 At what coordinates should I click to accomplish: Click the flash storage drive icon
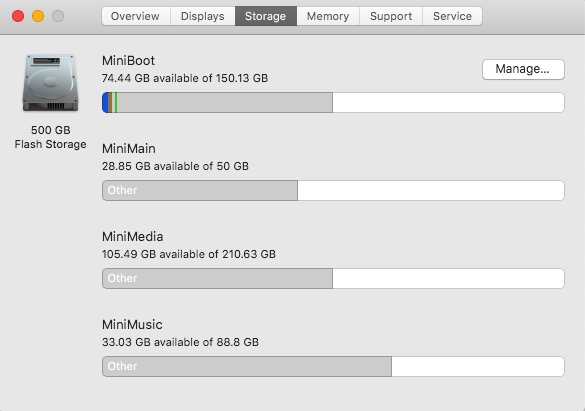(50, 82)
